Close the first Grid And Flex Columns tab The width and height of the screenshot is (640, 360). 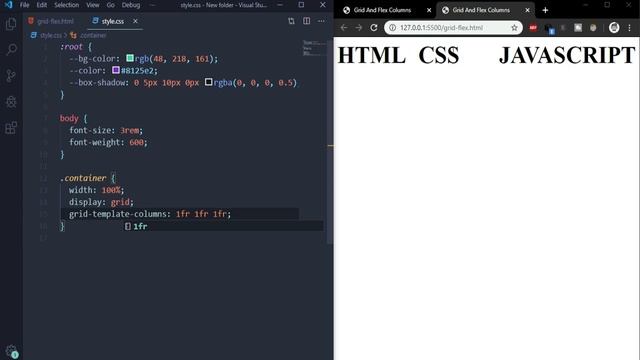(x=429, y=10)
